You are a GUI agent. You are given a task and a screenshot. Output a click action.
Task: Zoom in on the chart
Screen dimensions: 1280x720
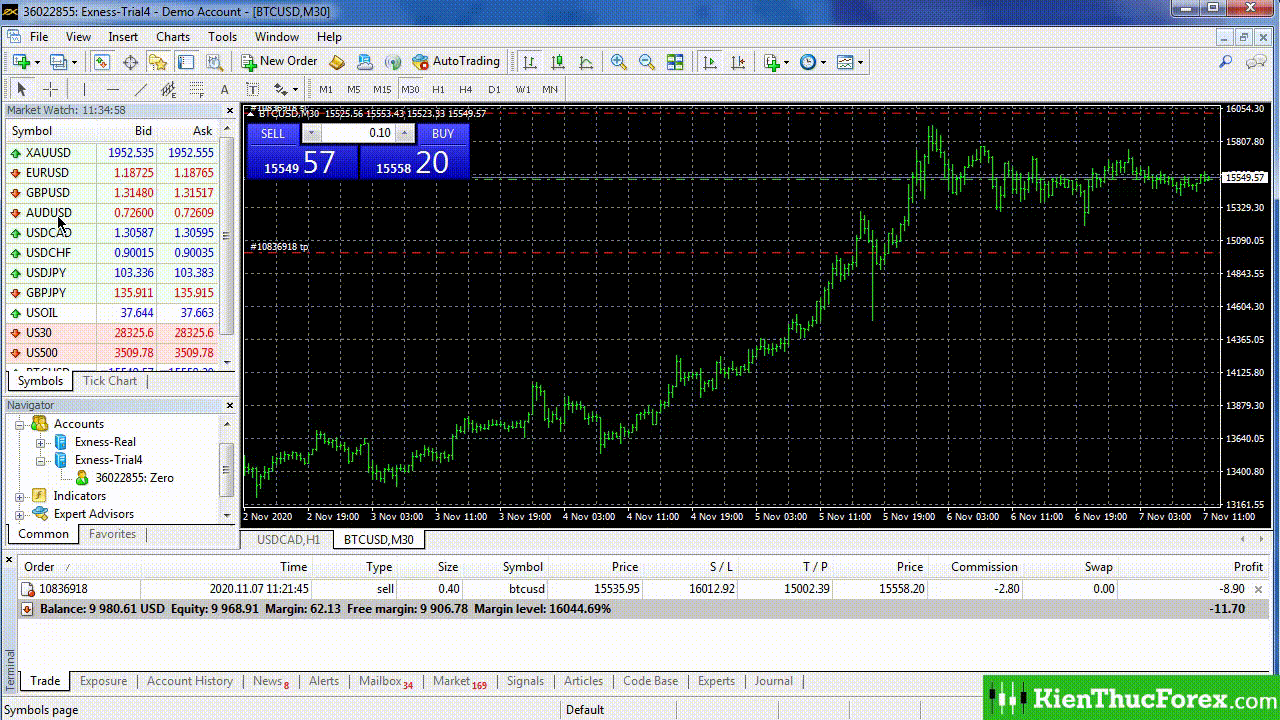tap(619, 62)
